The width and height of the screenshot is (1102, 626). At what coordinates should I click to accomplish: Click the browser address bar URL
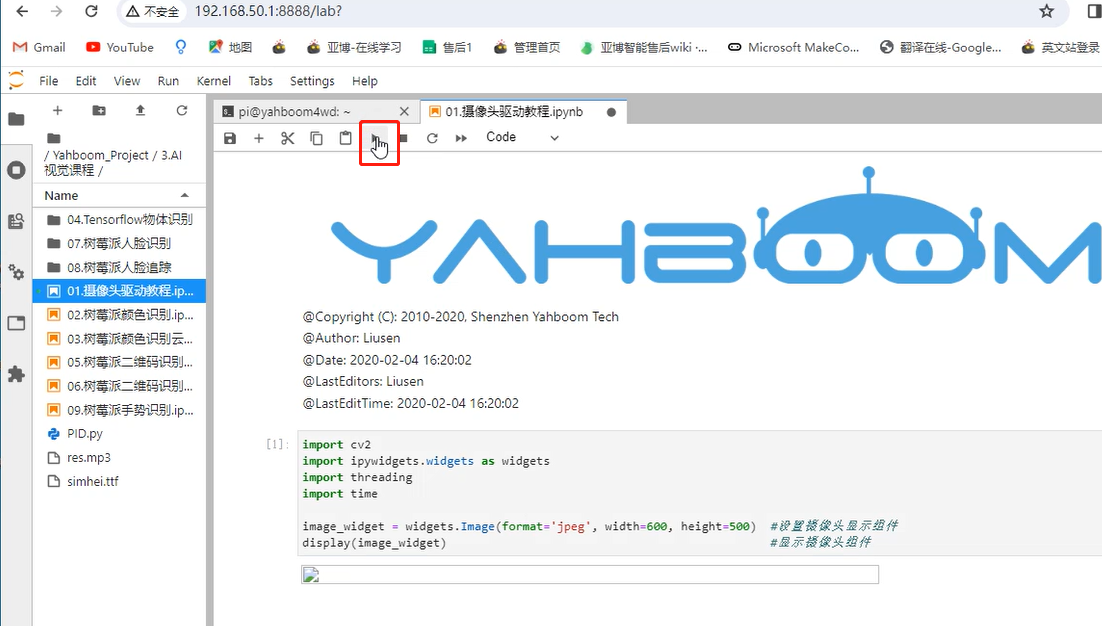tap(268, 11)
